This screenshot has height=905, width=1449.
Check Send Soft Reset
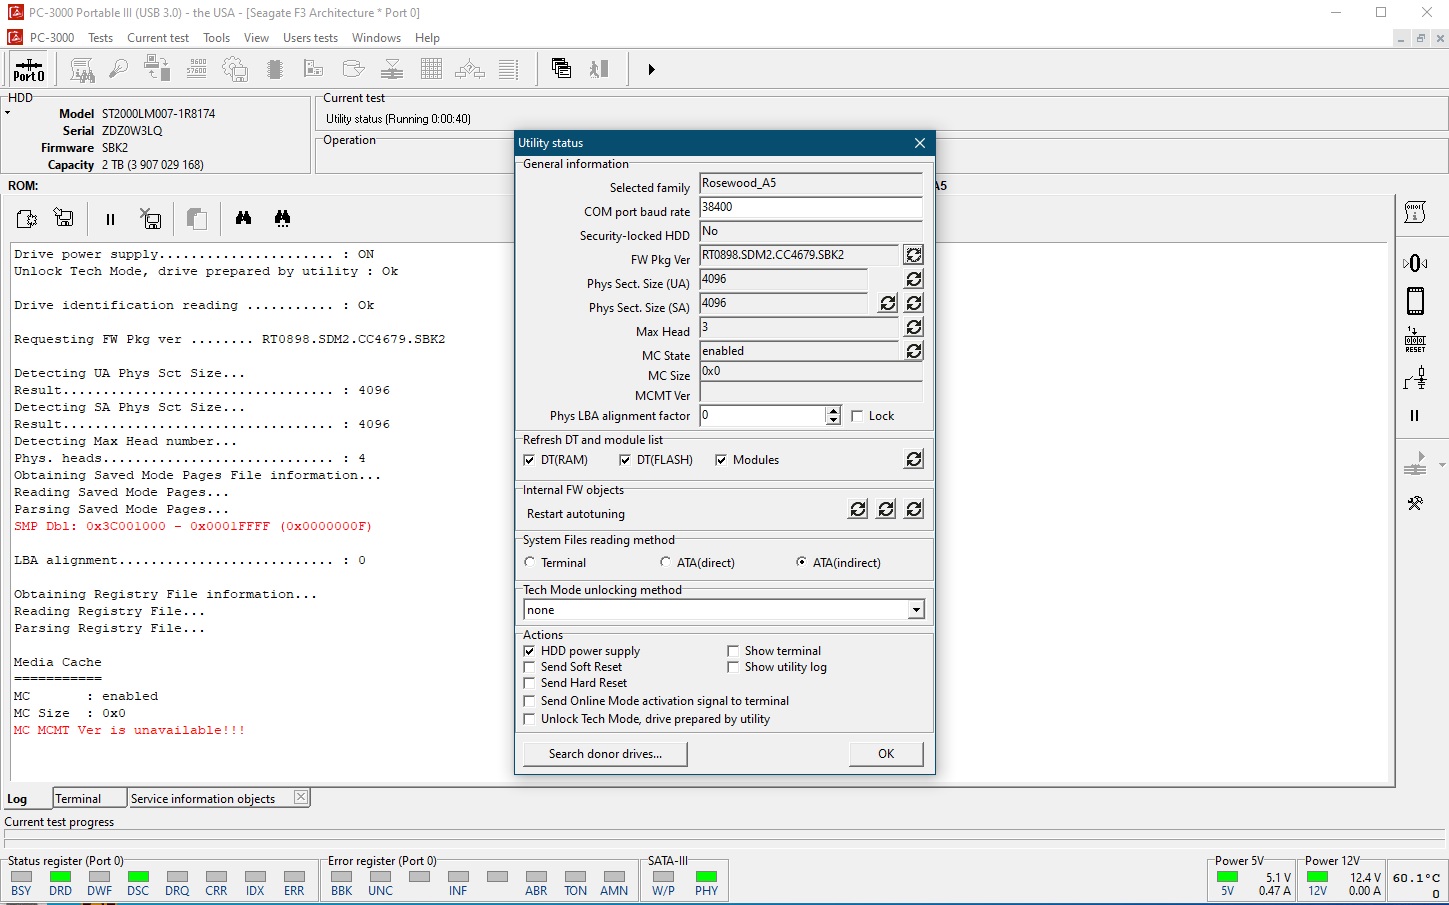(529, 667)
